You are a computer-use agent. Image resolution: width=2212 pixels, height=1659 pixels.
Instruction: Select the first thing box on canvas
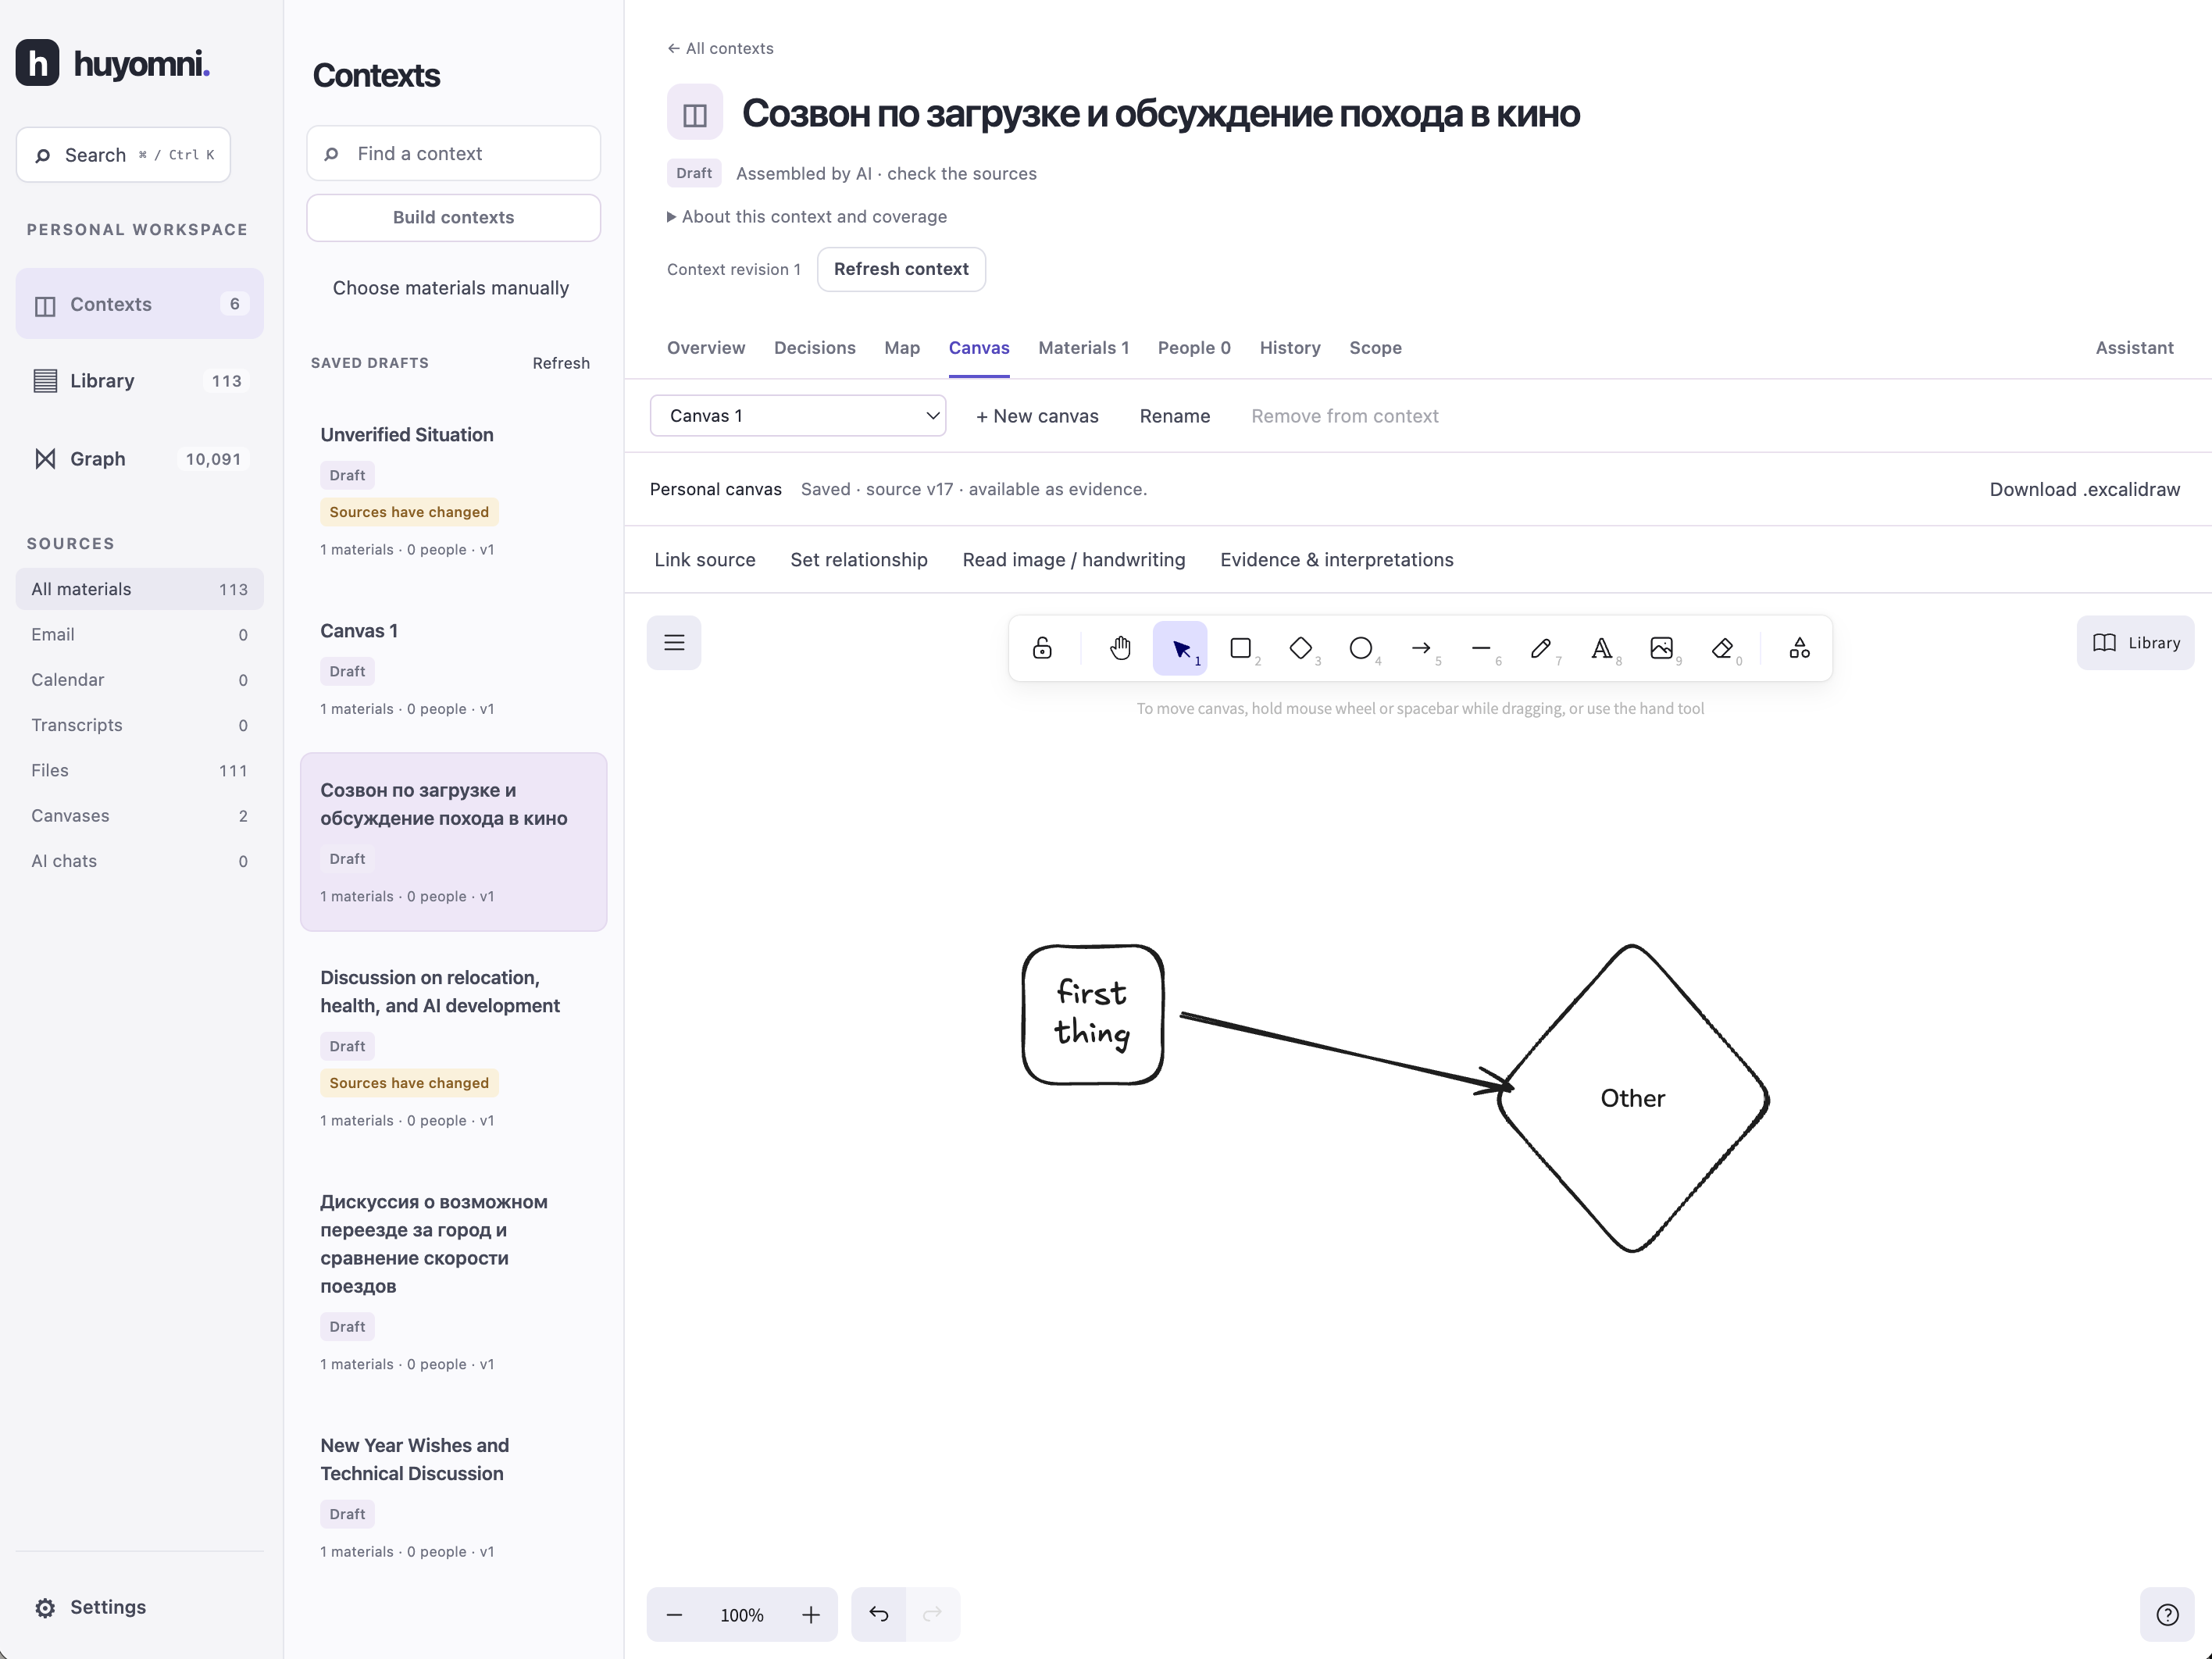pos(1092,1014)
